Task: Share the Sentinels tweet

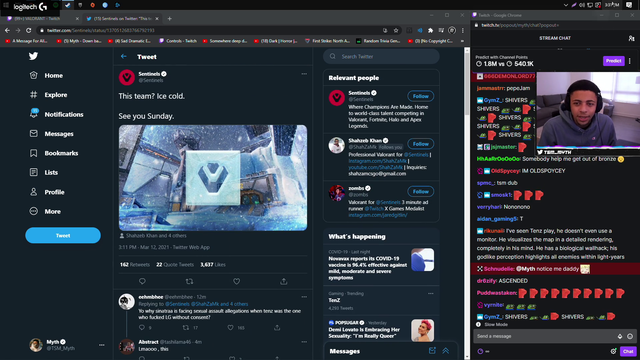Action: 284,281
